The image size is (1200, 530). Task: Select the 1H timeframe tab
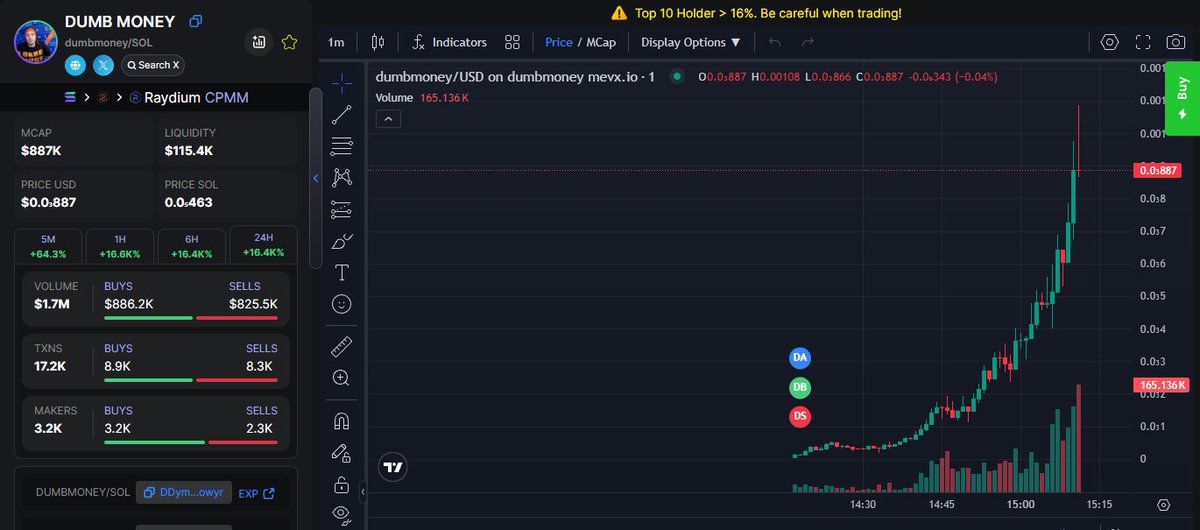[x=120, y=246]
